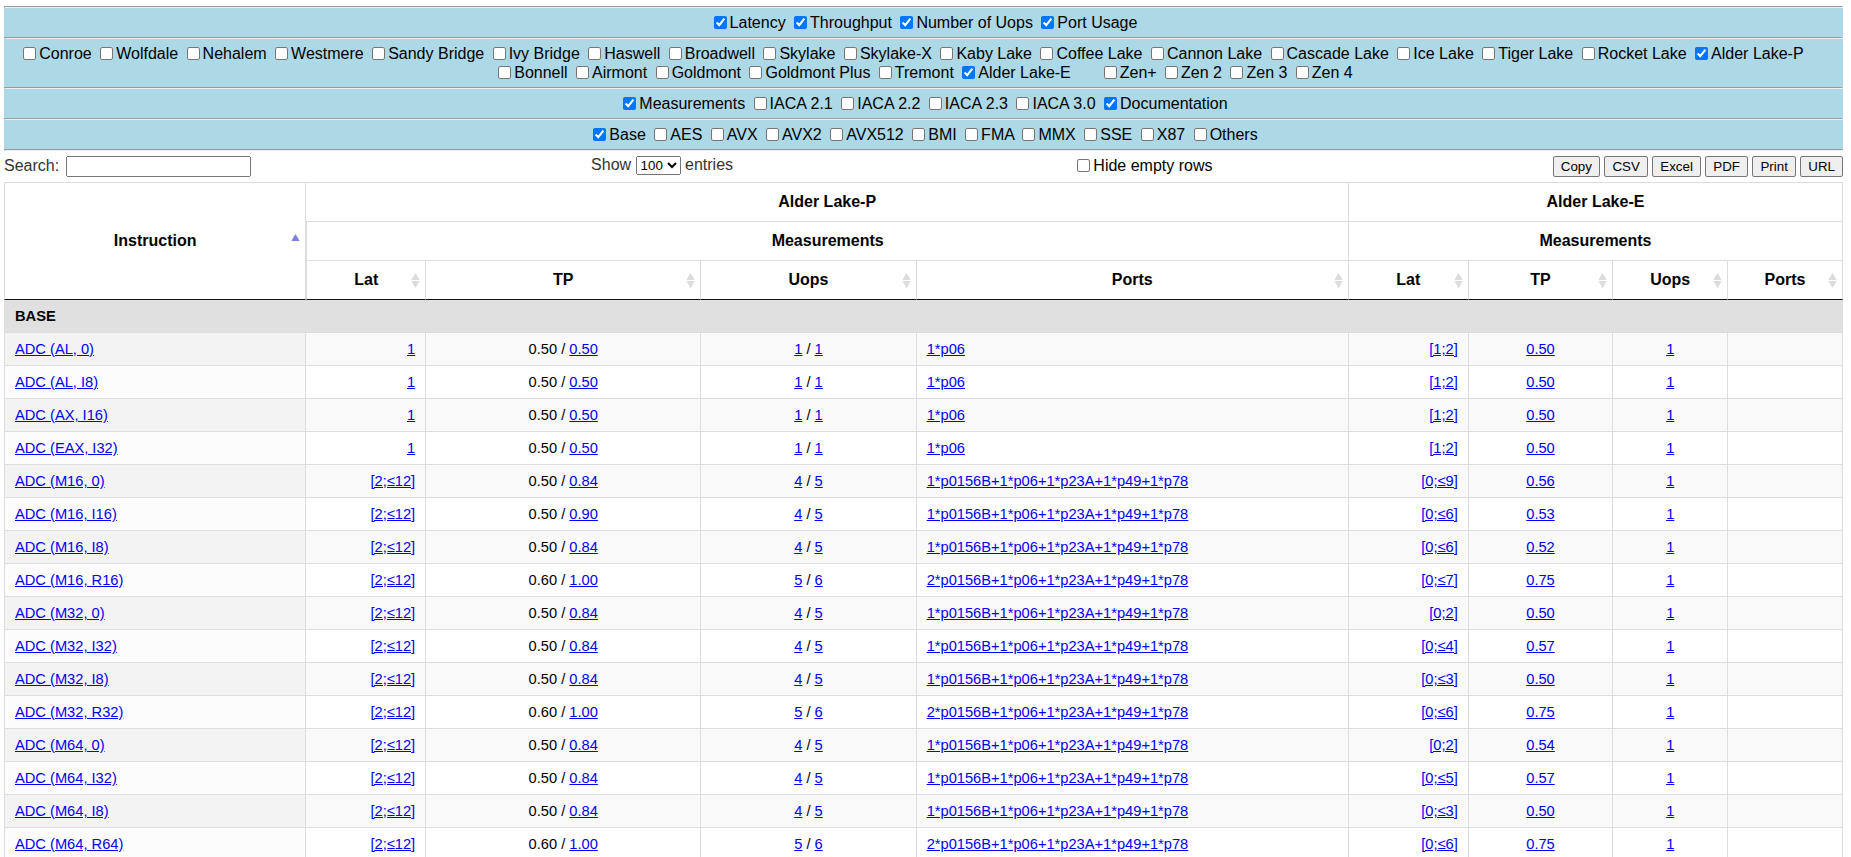Click the URL button
1851x857 pixels.
tap(1821, 167)
